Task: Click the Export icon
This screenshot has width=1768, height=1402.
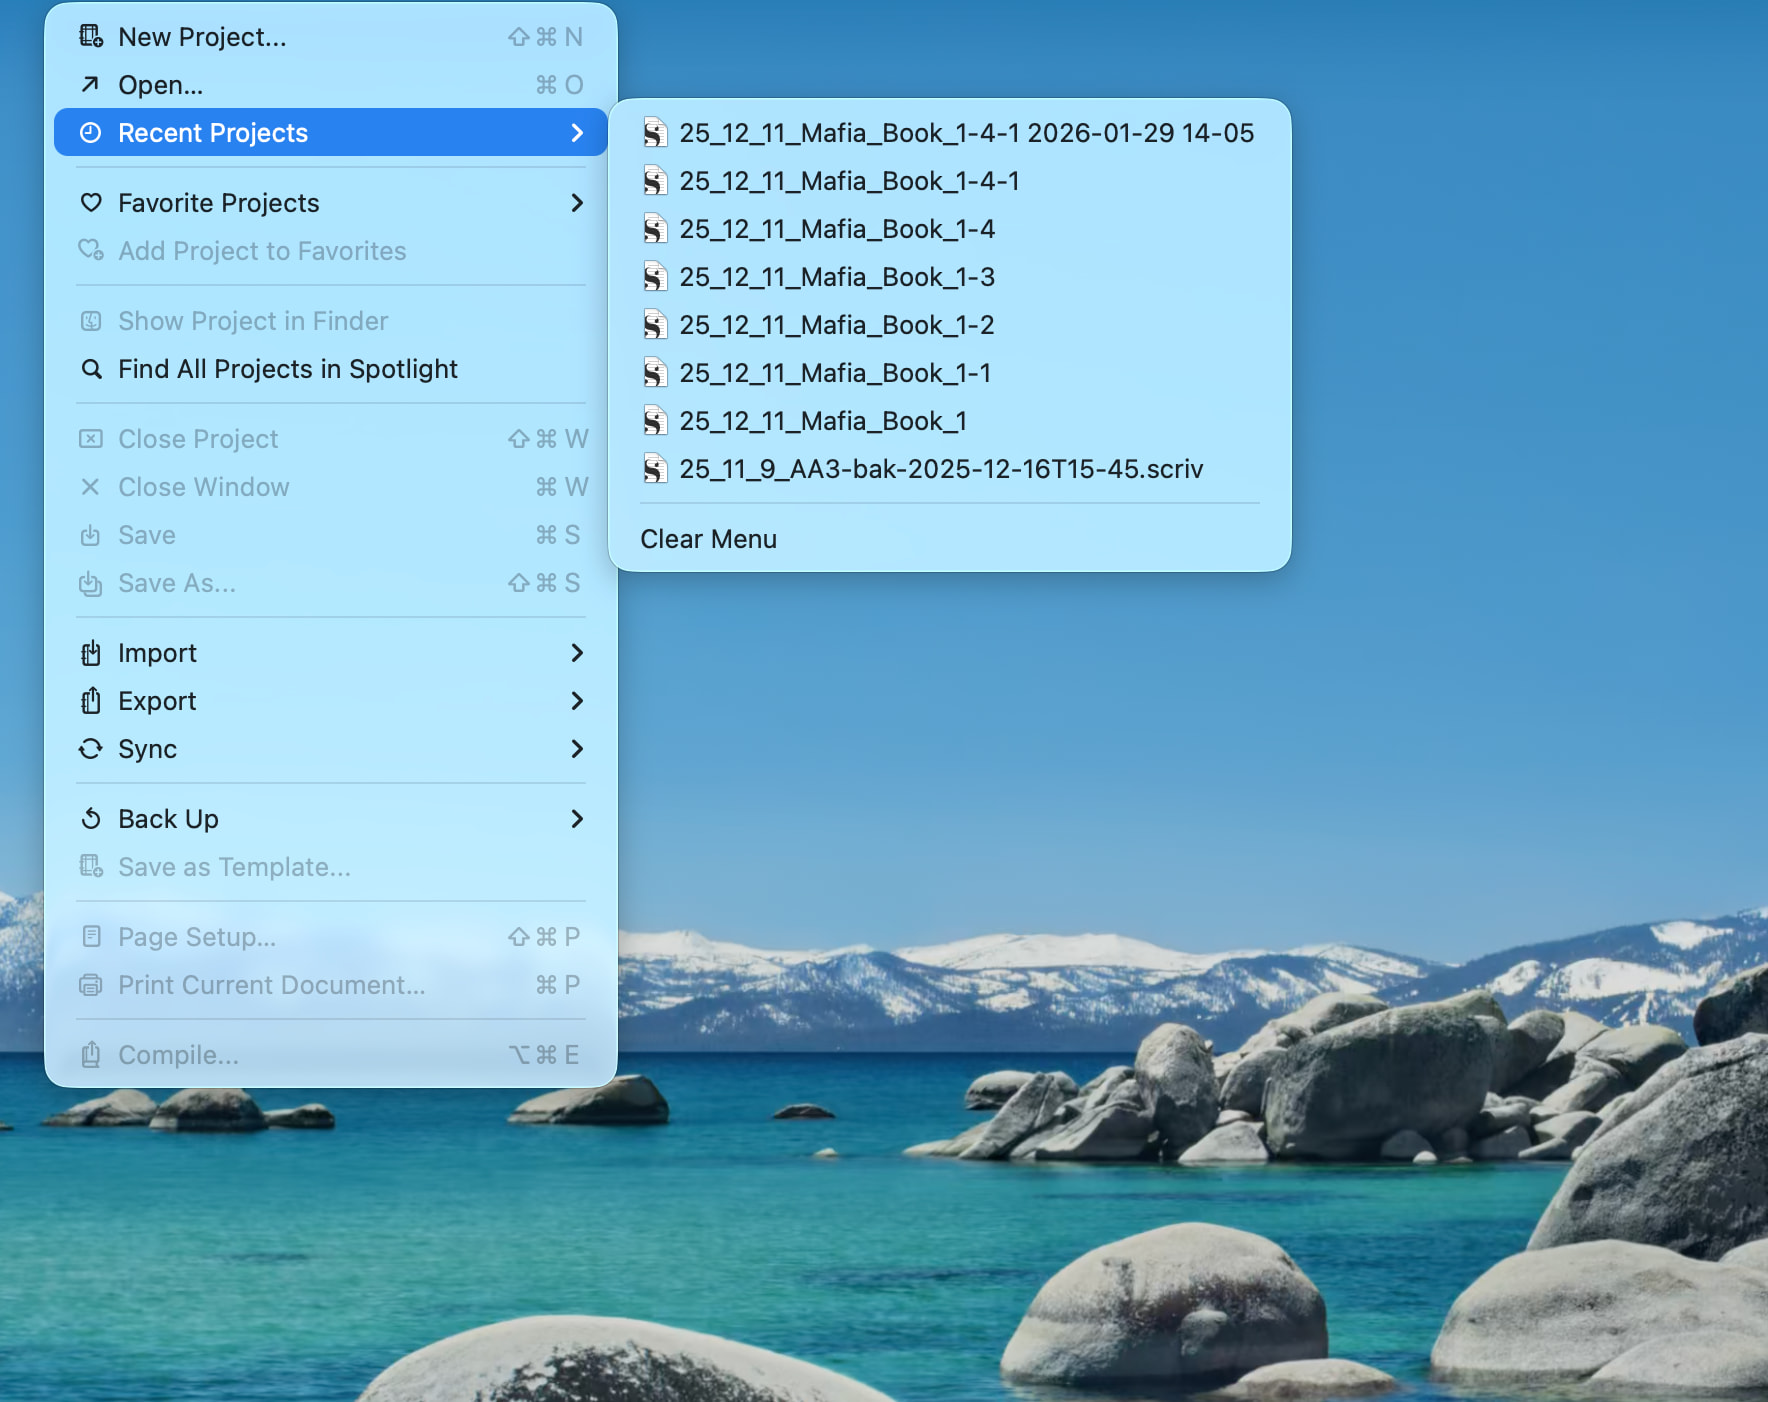Action: point(91,701)
